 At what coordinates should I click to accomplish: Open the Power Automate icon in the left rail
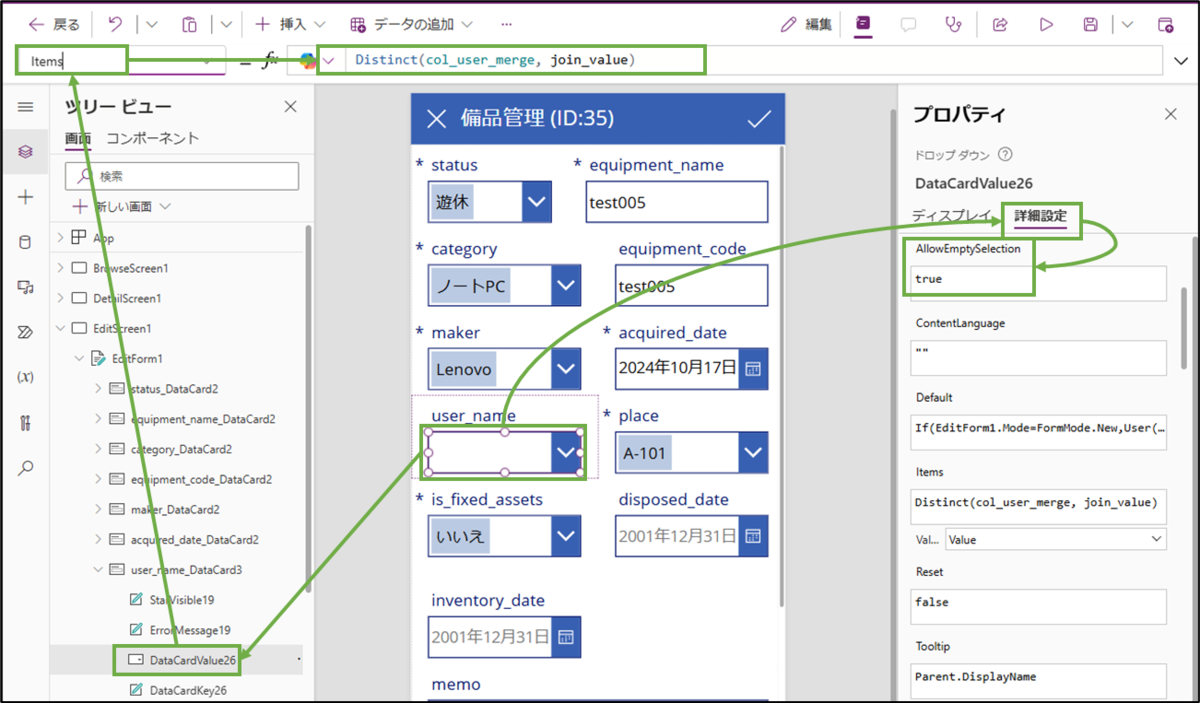click(26, 332)
